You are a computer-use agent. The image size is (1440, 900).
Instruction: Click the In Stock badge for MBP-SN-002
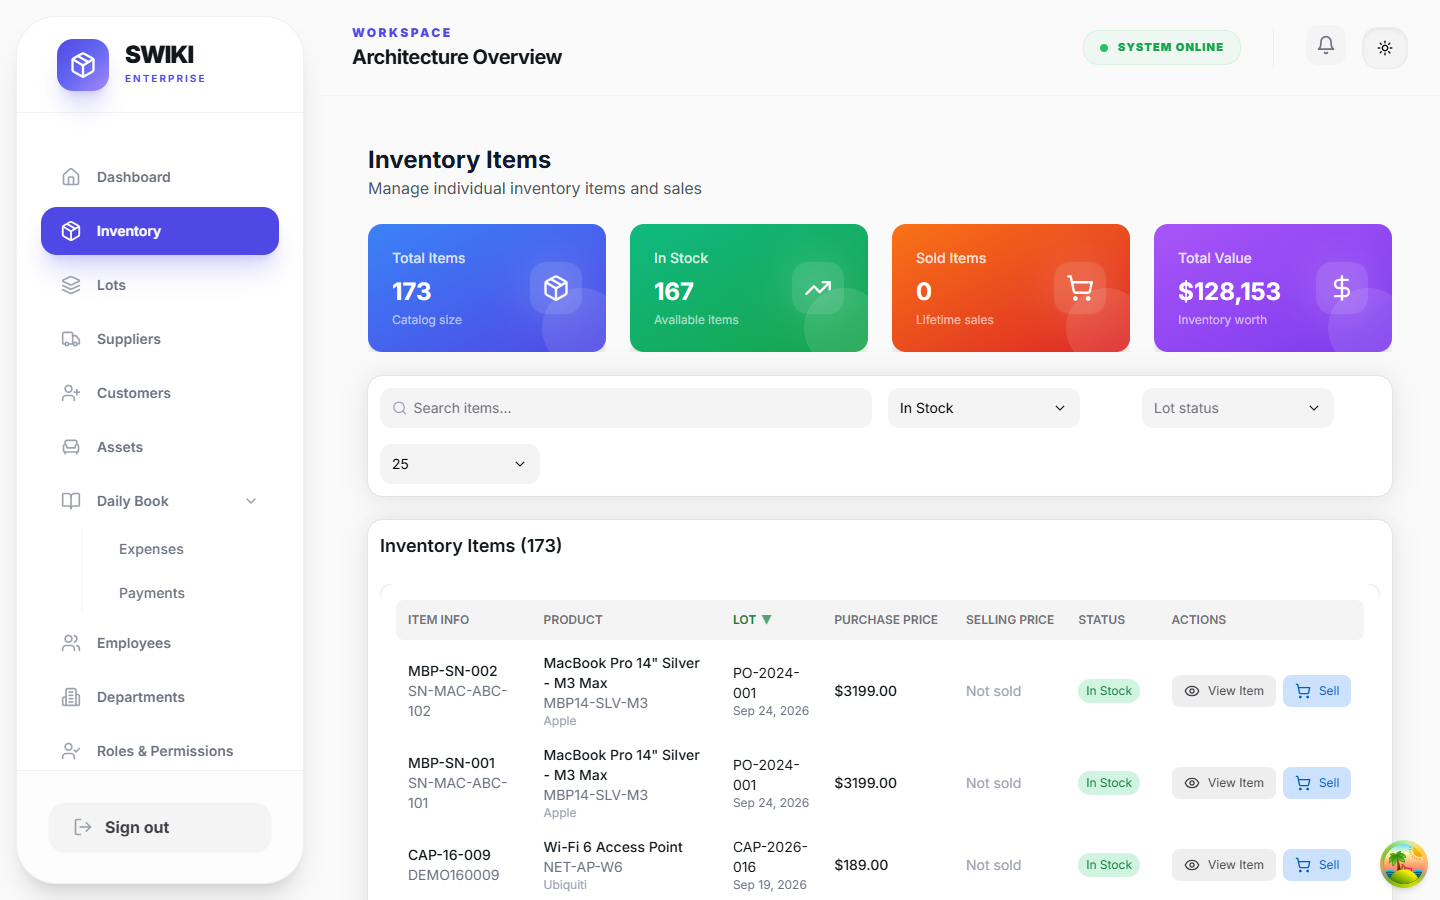1109,691
